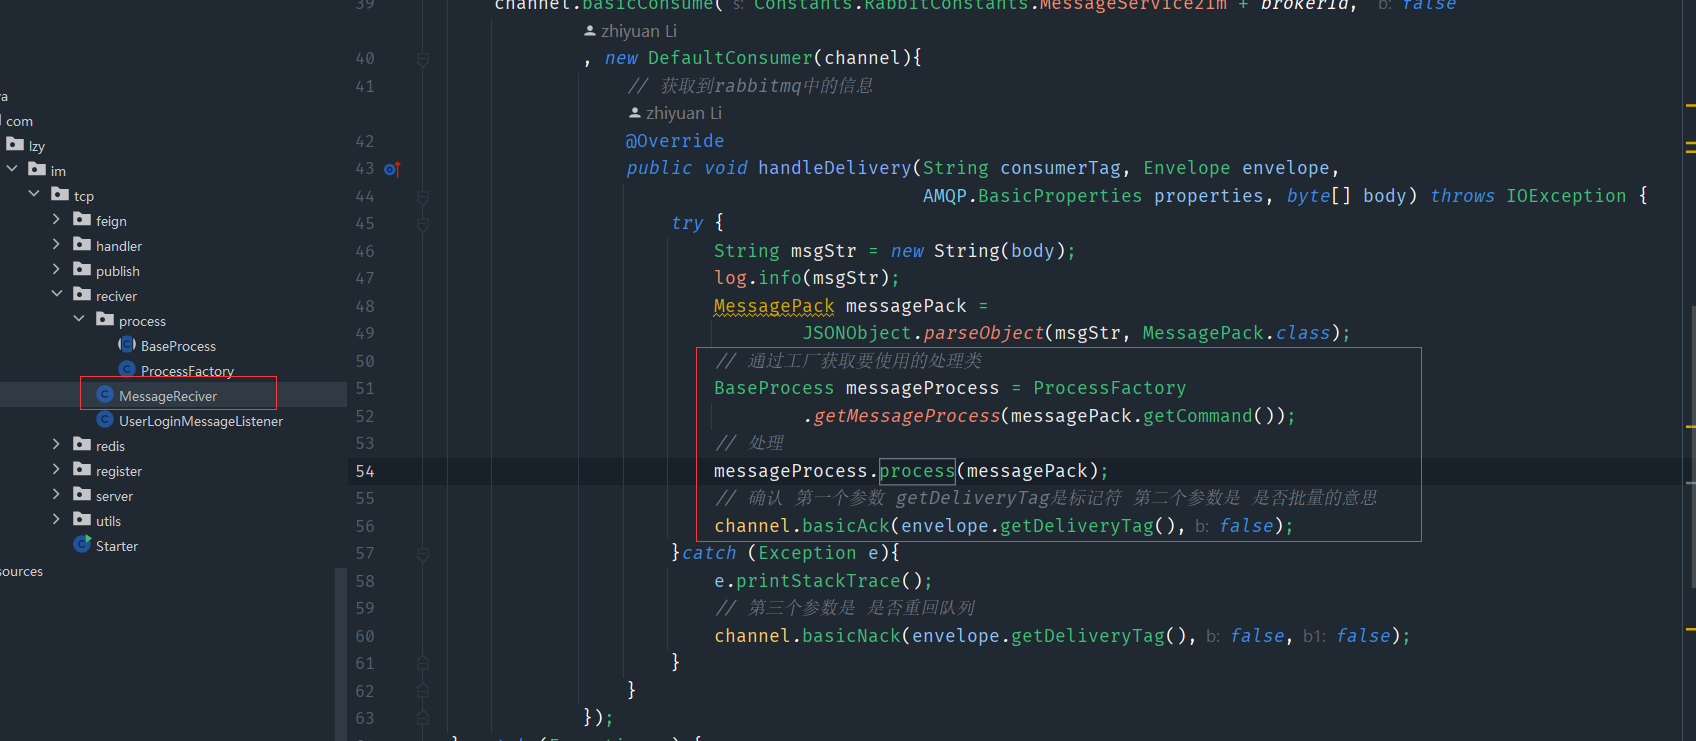The height and width of the screenshot is (741, 1696).
Task: Click the ProcessFactory class icon
Action: pos(127,369)
